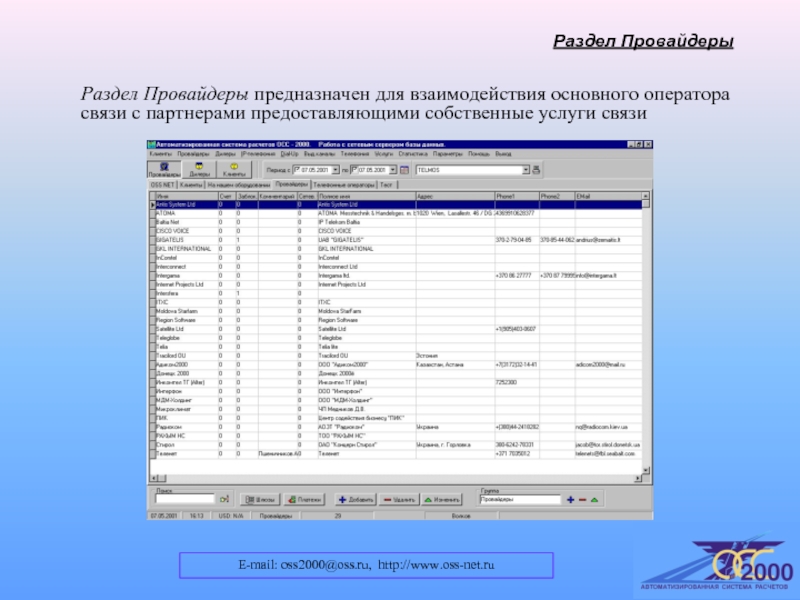
Task: Click the printer icon next to TELMOS
Action: click(x=535, y=171)
